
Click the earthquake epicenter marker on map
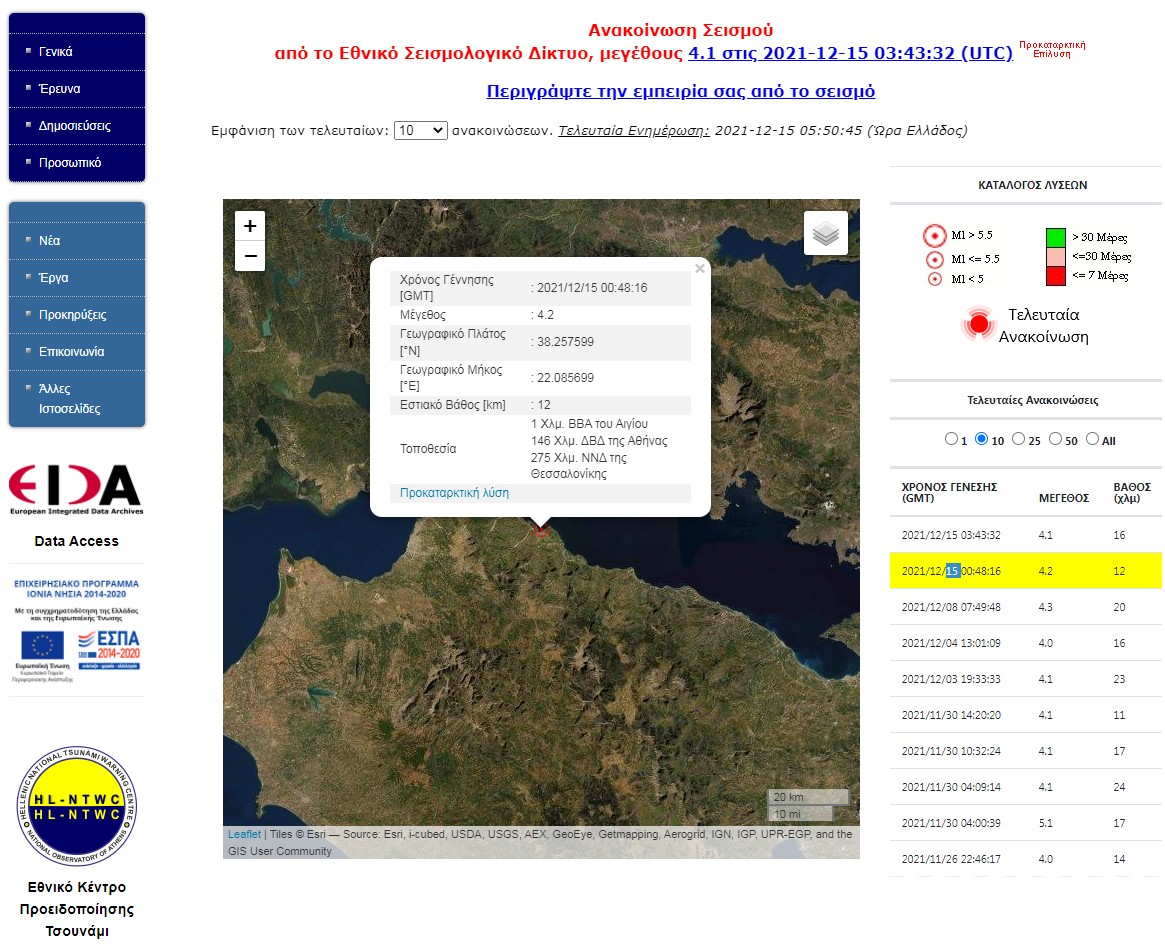541,532
